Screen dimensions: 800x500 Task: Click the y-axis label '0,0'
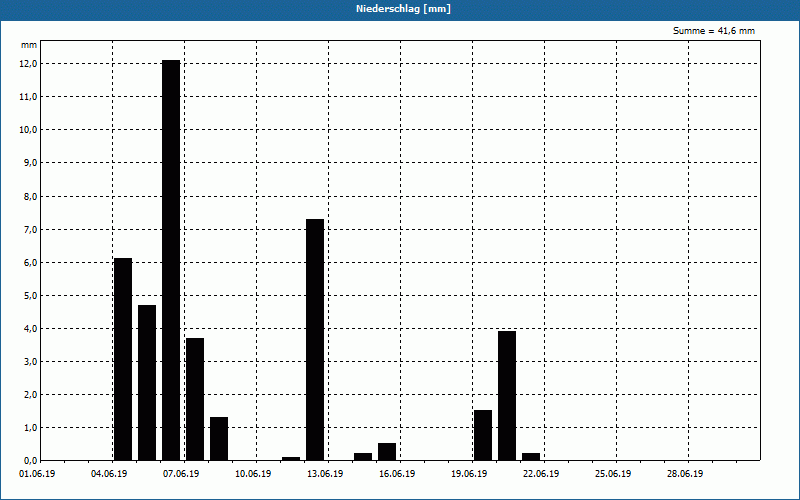(30, 461)
